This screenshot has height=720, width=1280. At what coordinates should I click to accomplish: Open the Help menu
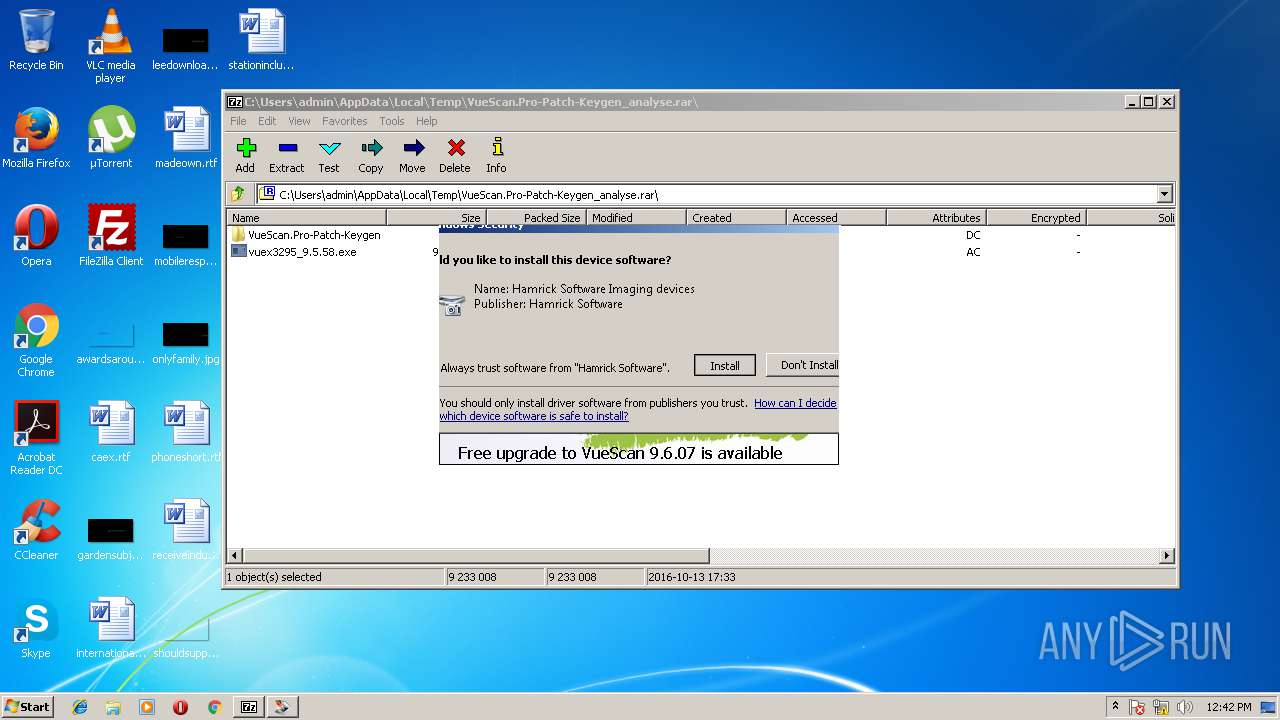(427, 121)
